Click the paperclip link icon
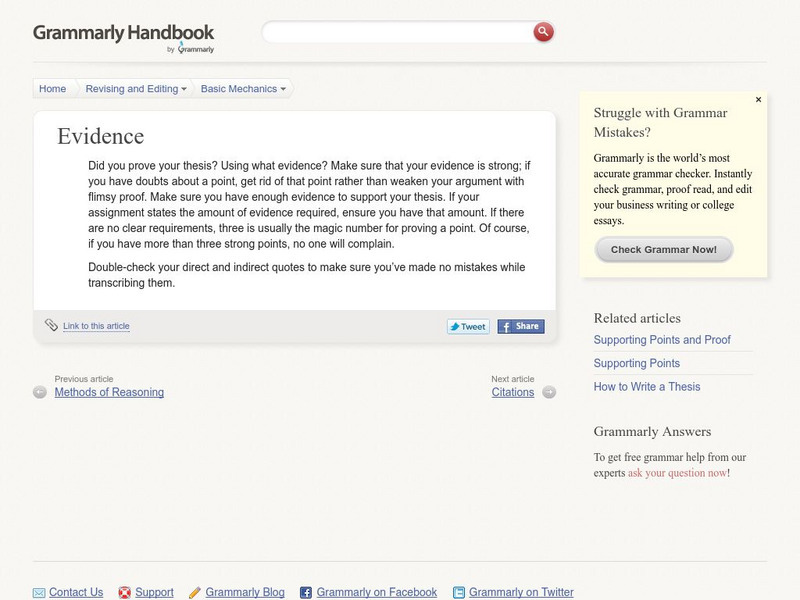The height and width of the screenshot is (600, 800). [x=51, y=325]
